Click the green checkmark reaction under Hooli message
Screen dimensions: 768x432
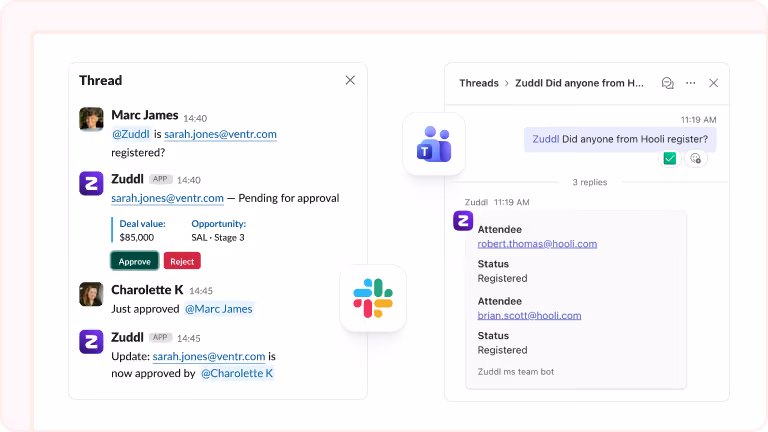coord(670,158)
